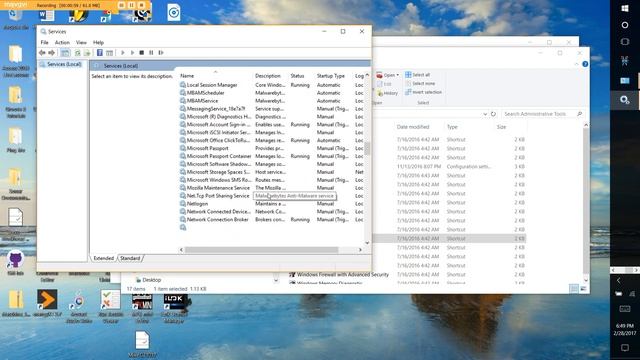Click the Services vertical scrollbar down arrow
Image resolution: width=640 pixels, height=360 pixels.
[367, 243]
